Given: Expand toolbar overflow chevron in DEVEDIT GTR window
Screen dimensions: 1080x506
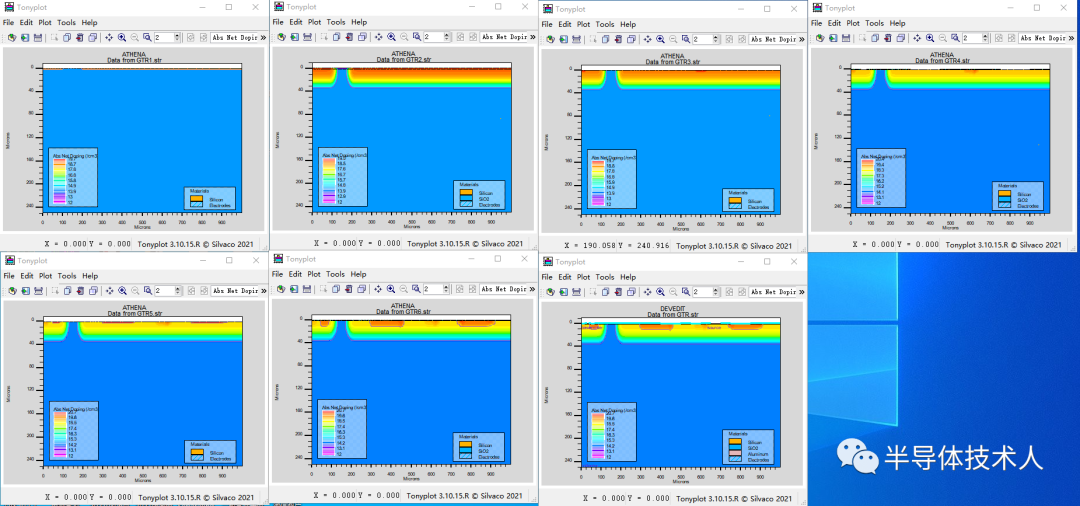Looking at the screenshot, I should [802, 292].
